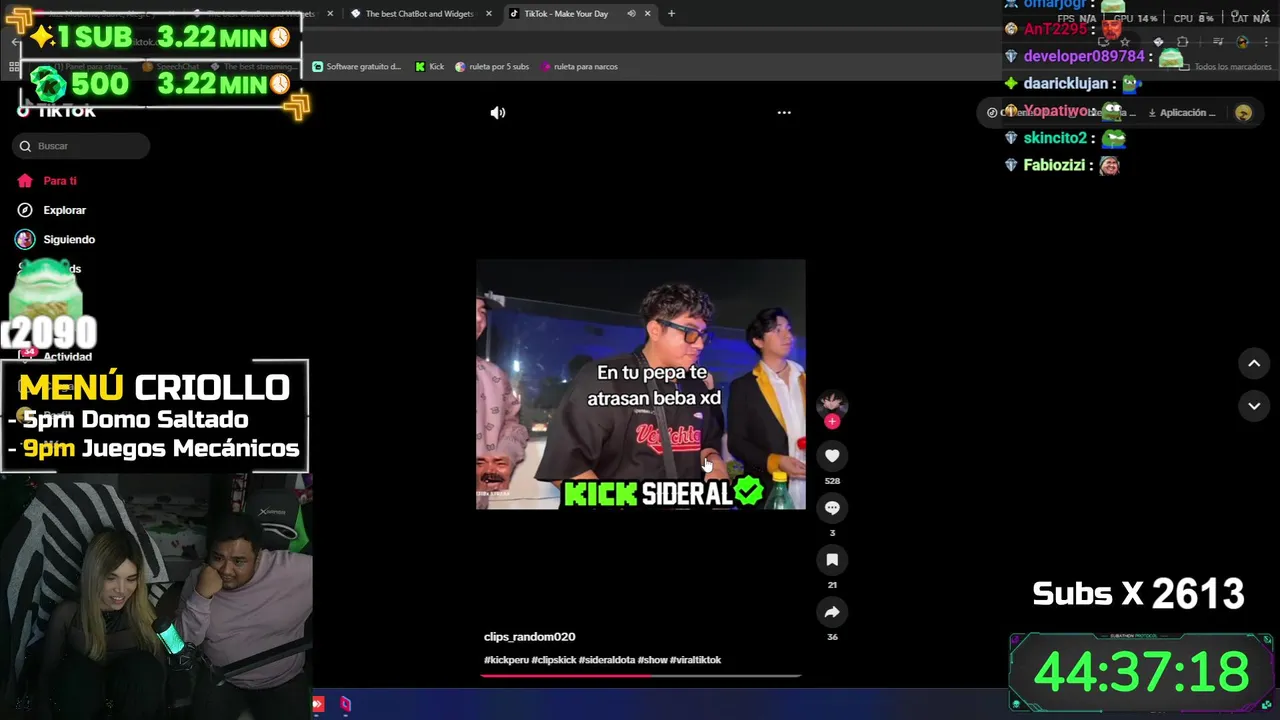1280x720 pixels.
Task: Click the TikTok logo in sidebar
Action: pos(56,111)
